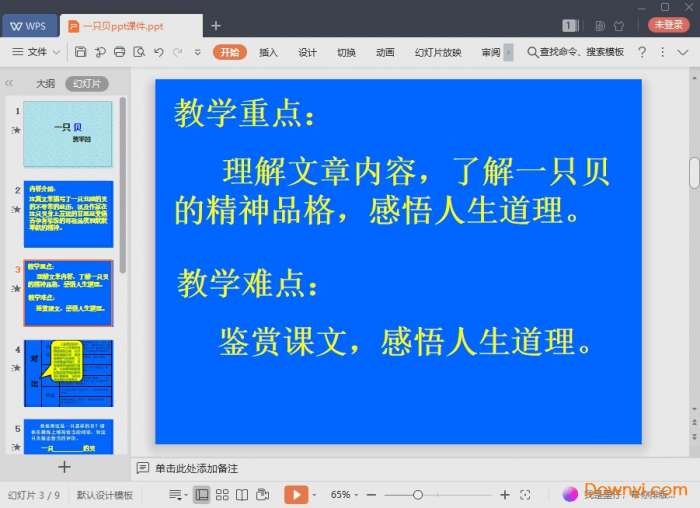Switch to reading view book icon
700x508 pixels.
(x=242, y=495)
